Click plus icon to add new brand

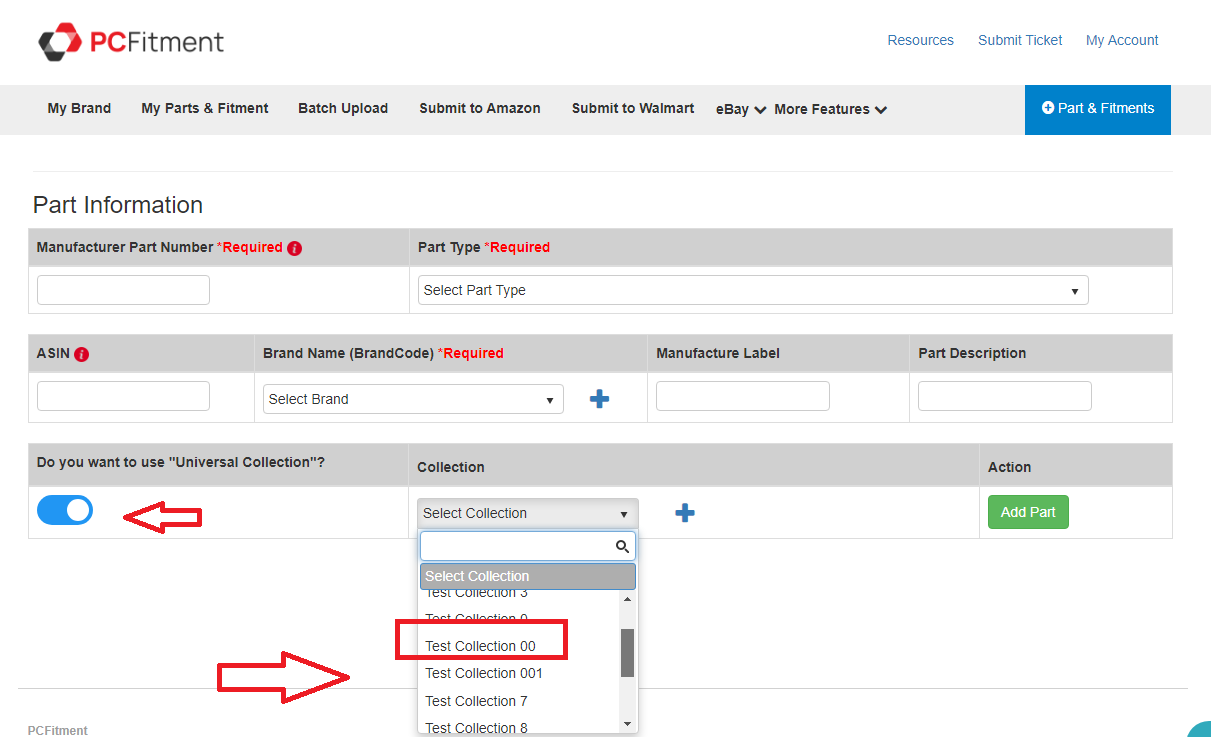(599, 399)
